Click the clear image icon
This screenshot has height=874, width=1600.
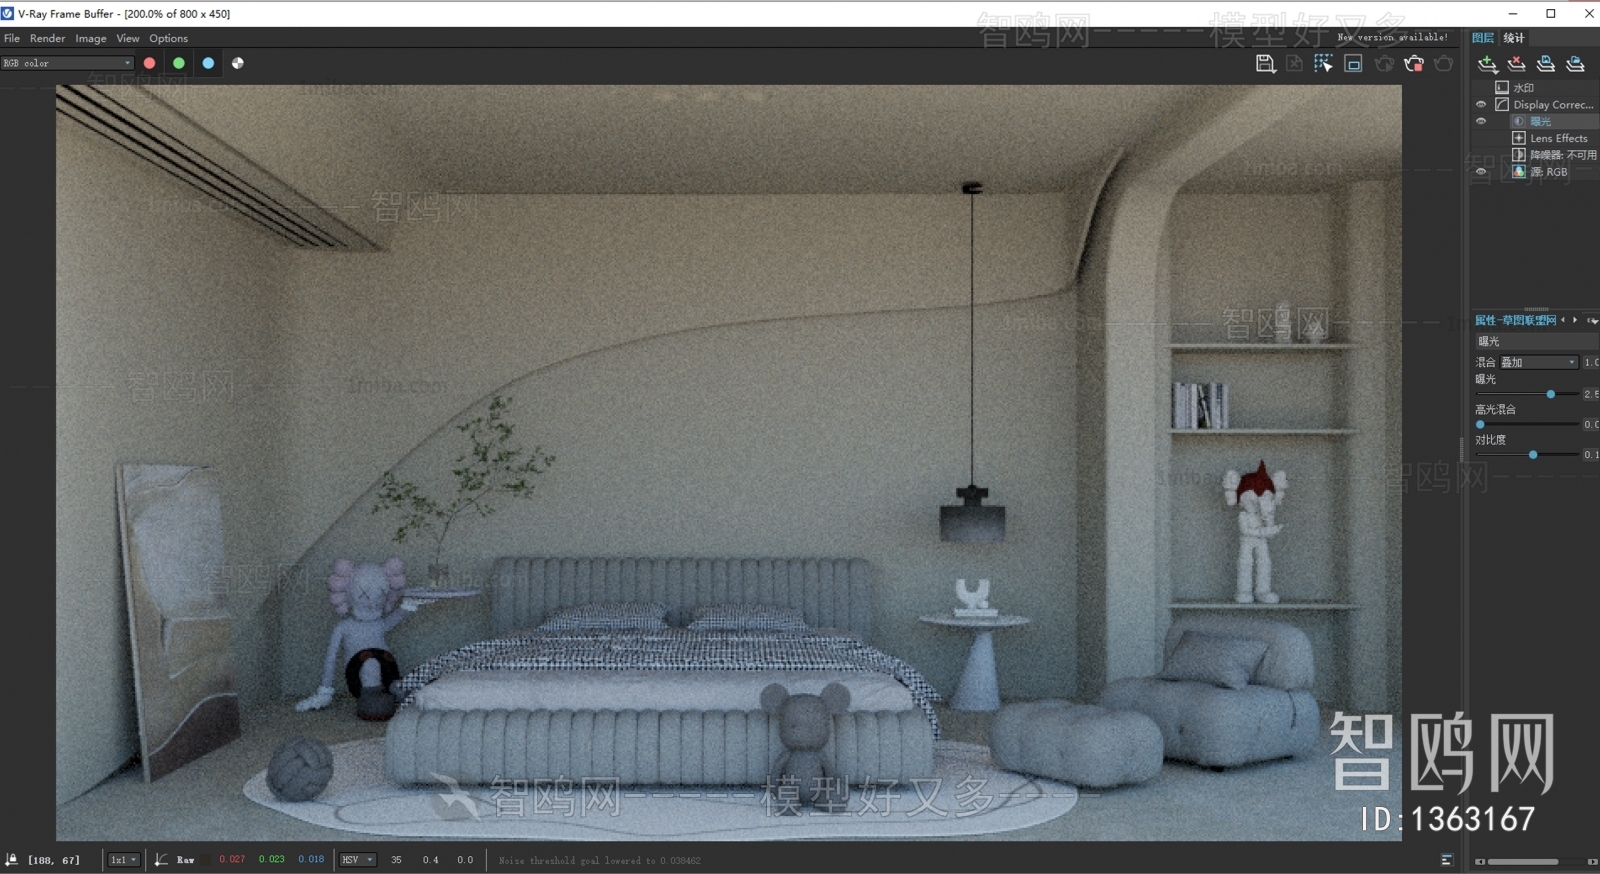tap(1295, 63)
